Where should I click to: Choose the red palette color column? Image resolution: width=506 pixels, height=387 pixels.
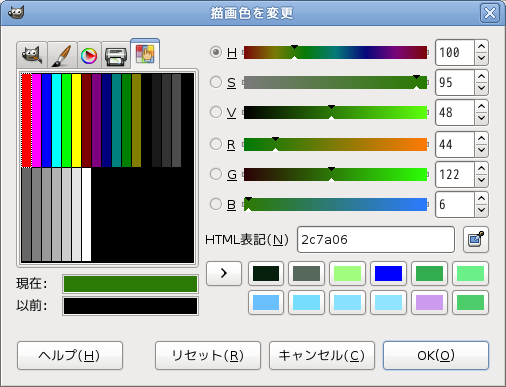[x=26, y=120]
